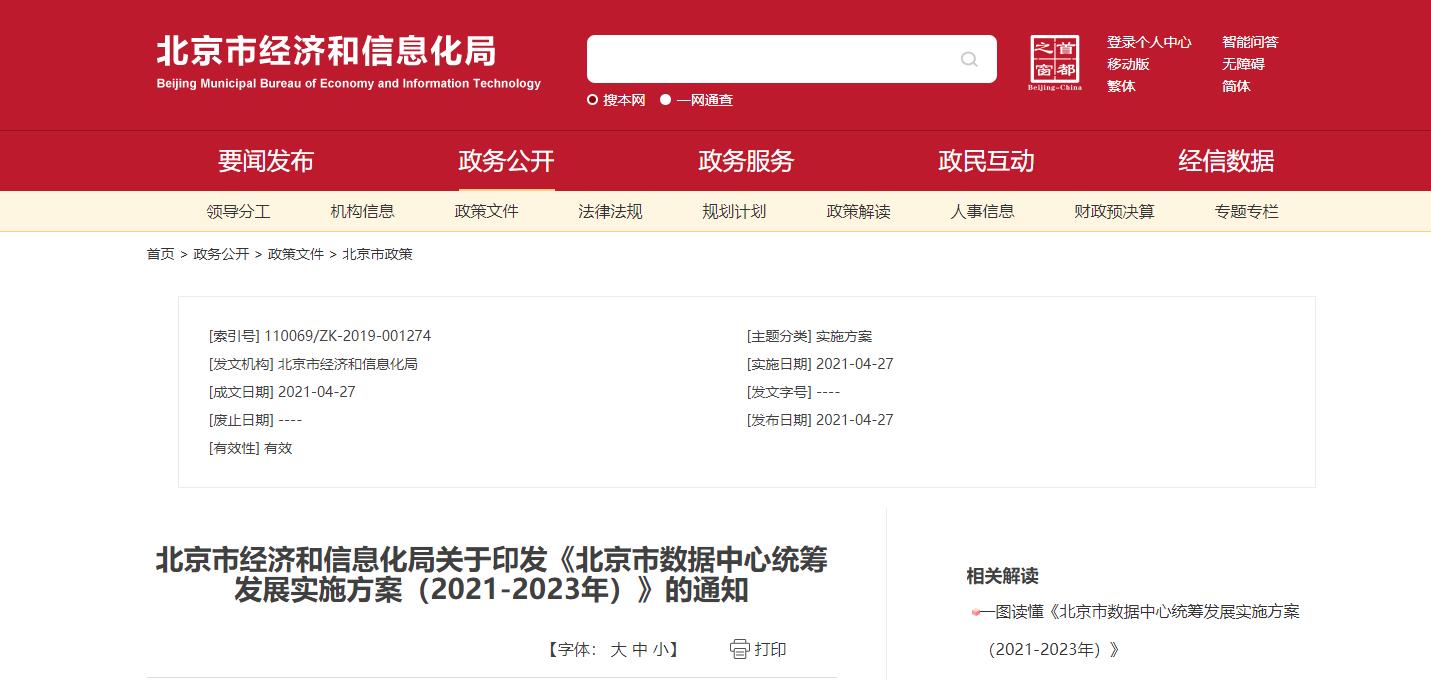Screen dimensions: 1431x680
Task: Set font size to 小
Action: click(x=661, y=650)
